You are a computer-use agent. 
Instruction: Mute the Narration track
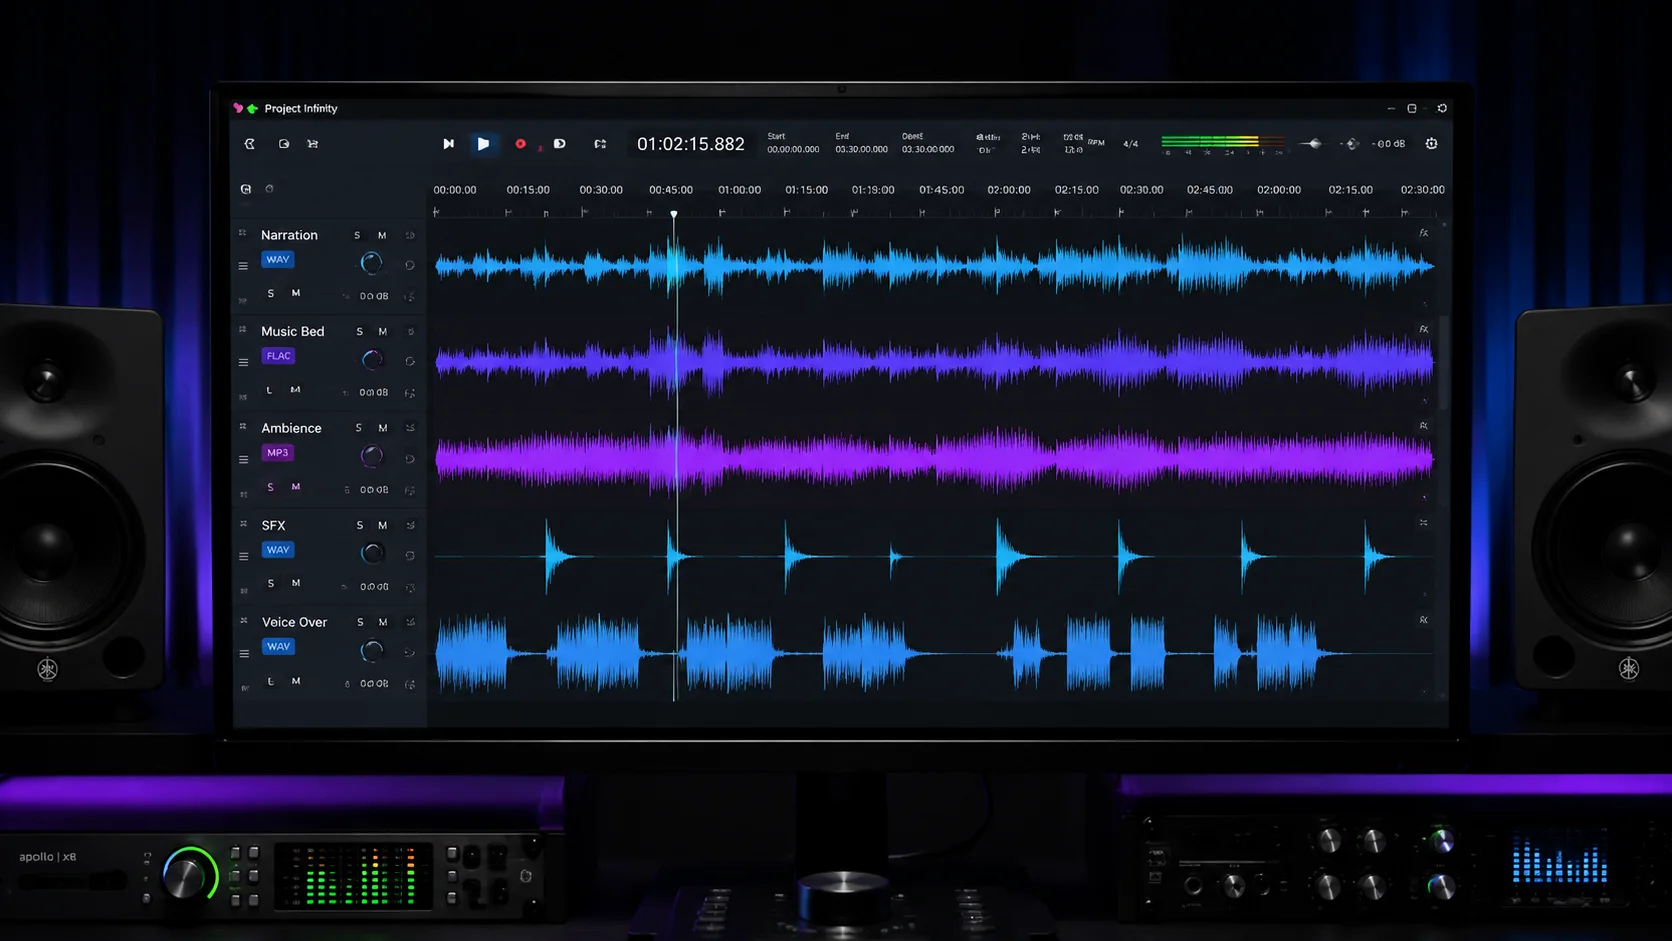tap(382, 236)
